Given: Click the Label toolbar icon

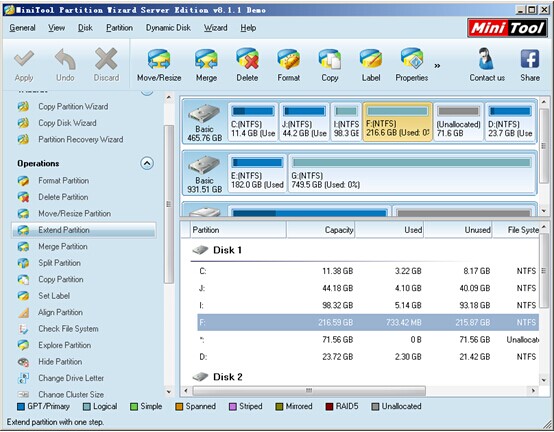Looking at the screenshot, I should pyautogui.click(x=371, y=59).
